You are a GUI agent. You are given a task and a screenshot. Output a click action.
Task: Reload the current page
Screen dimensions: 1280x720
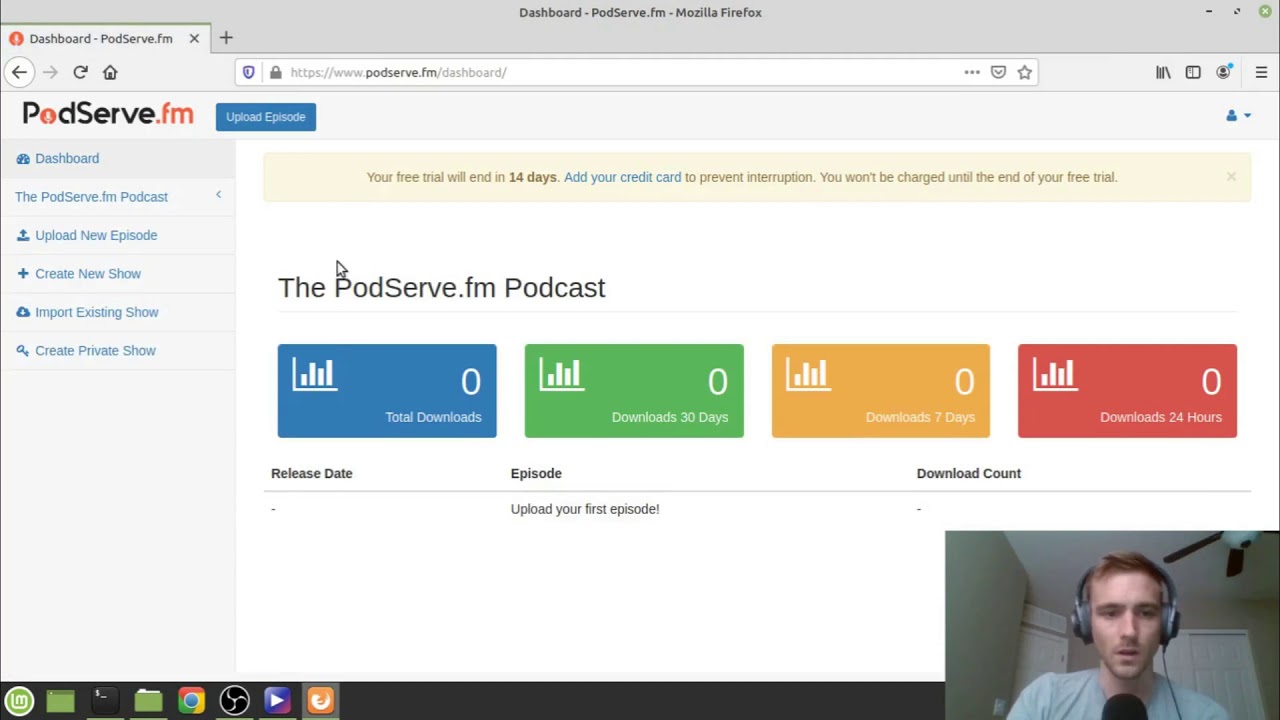(80, 72)
